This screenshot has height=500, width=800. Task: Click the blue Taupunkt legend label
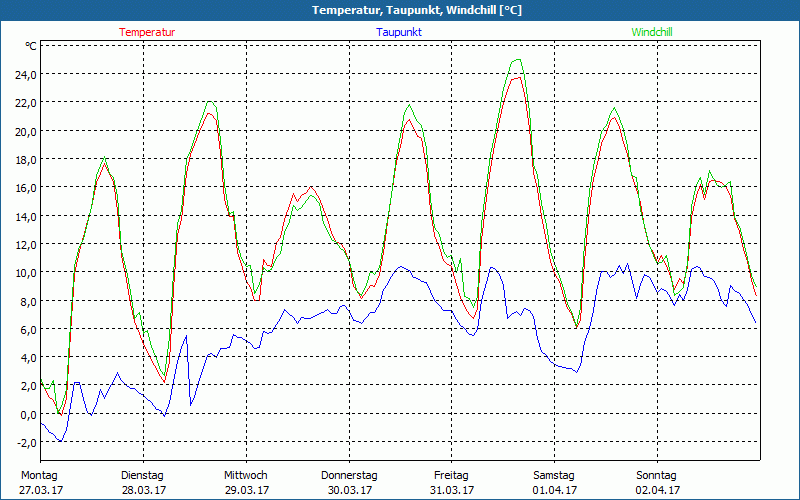pyautogui.click(x=399, y=32)
